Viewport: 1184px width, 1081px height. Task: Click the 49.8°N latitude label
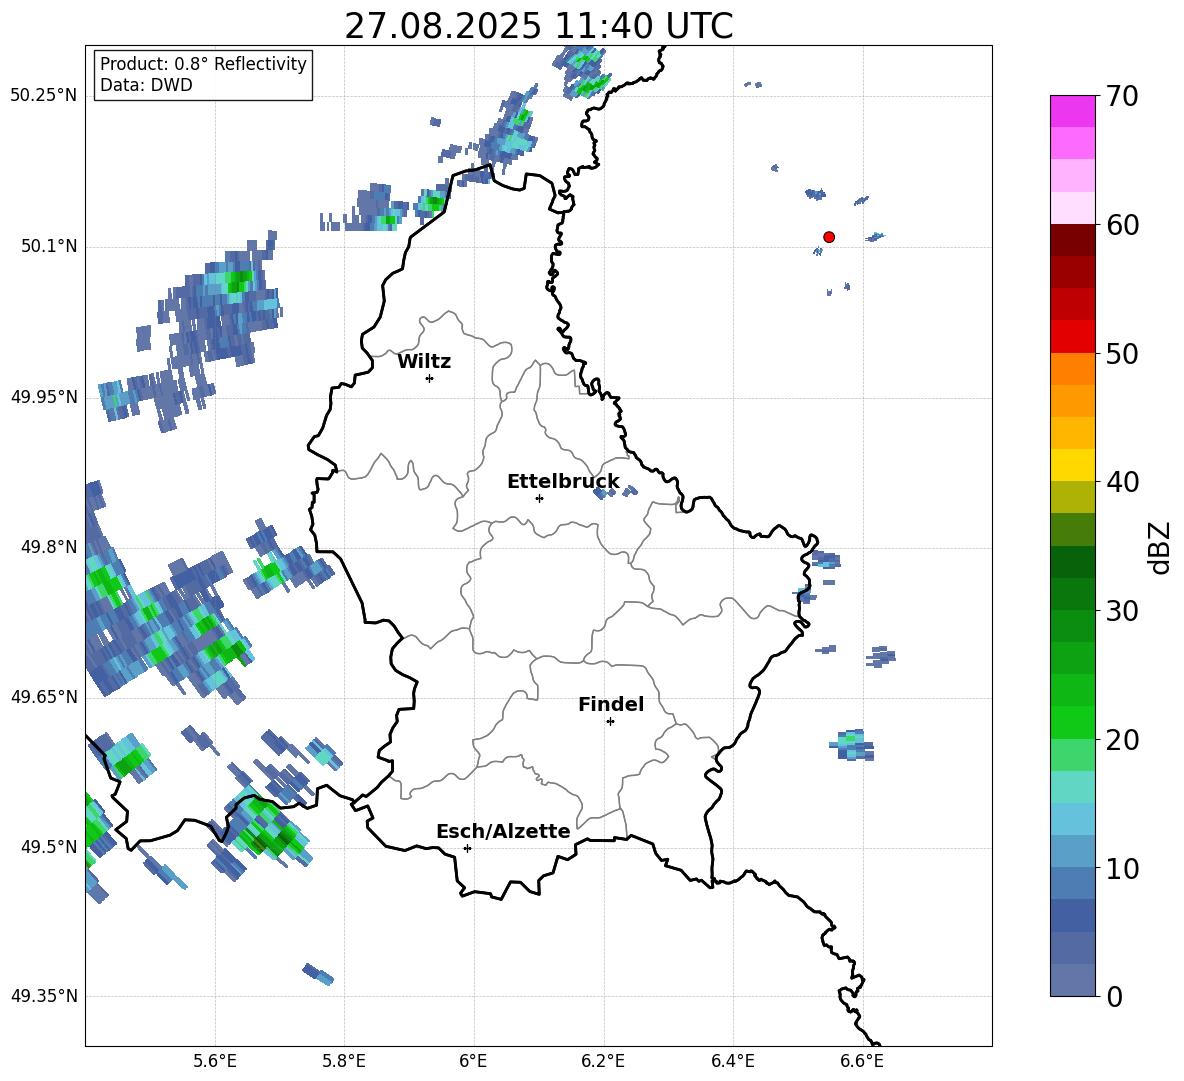[48, 547]
